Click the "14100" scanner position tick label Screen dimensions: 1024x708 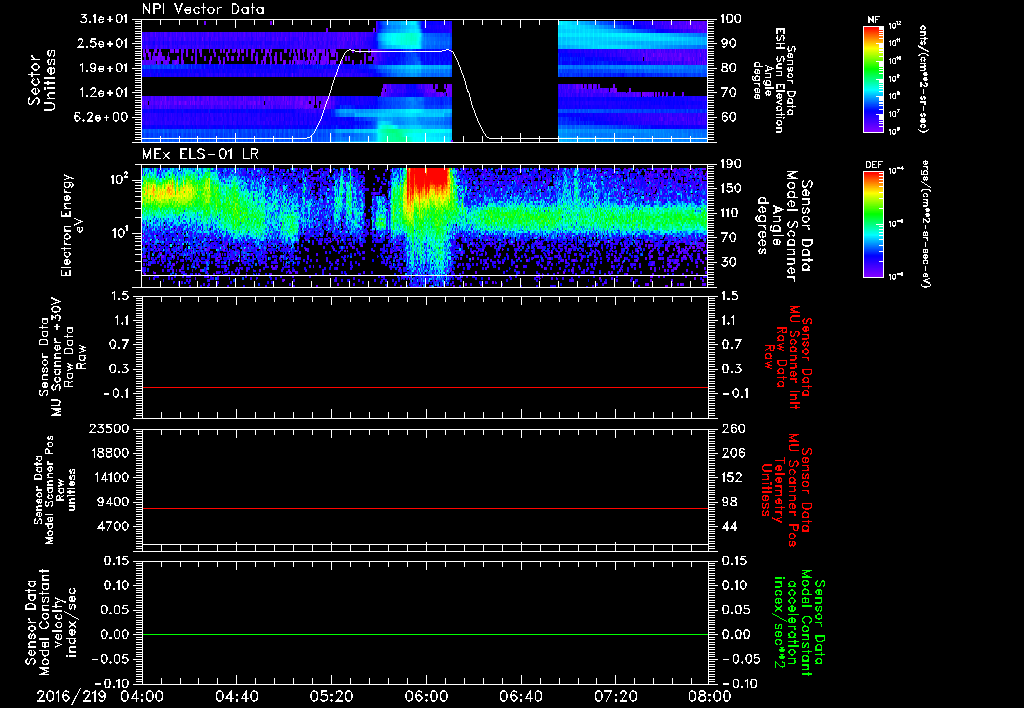(x=110, y=477)
